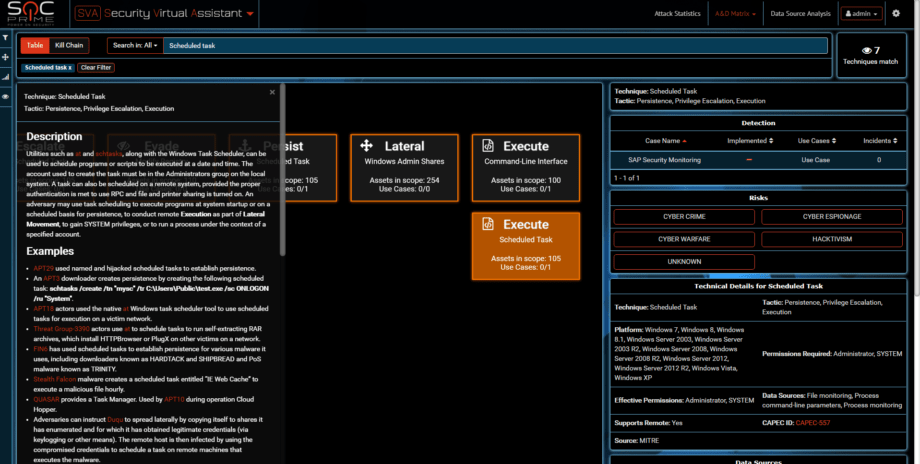920x464 pixels.
Task: Select the Lateral Windows Admin Shares card
Action: pyautogui.click(x=404, y=165)
